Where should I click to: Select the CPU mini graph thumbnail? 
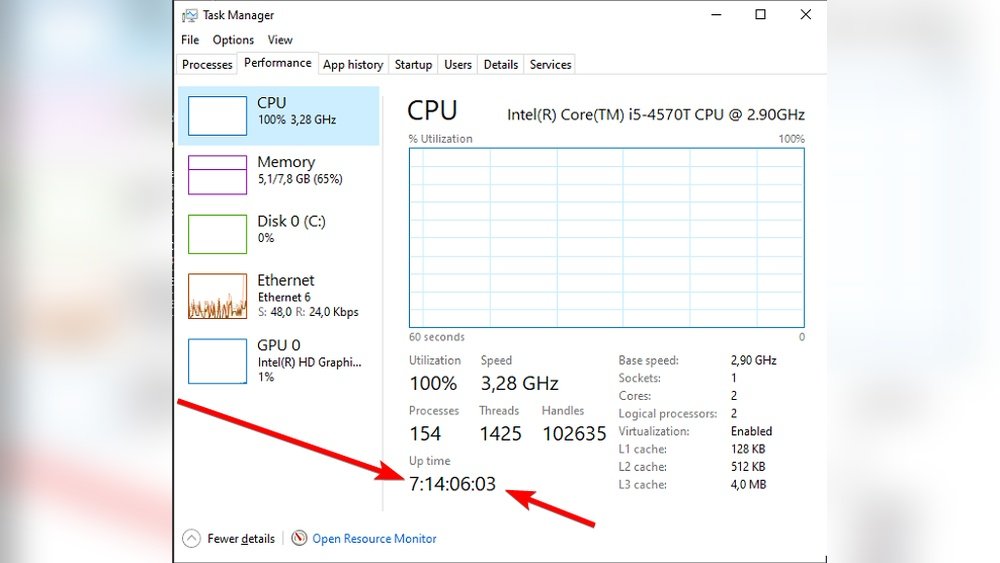tap(217, 116)
